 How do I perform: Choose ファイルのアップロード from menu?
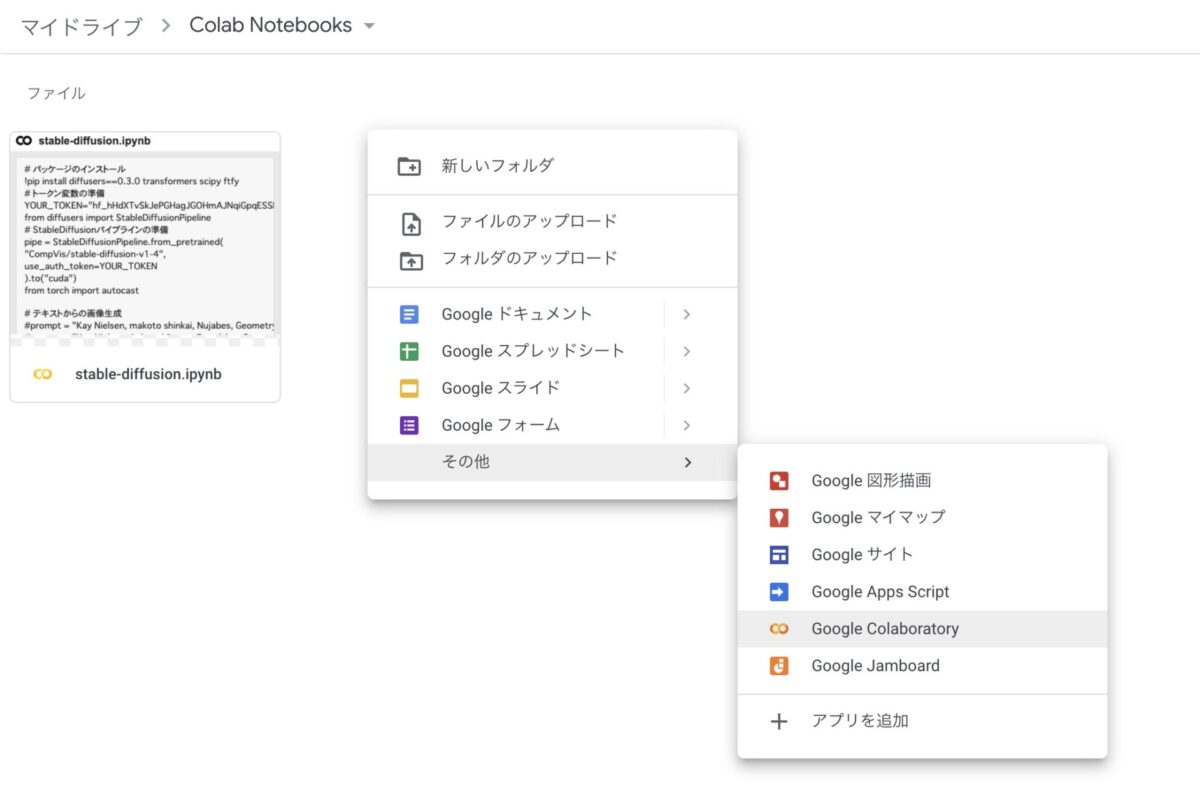point(552,222)
